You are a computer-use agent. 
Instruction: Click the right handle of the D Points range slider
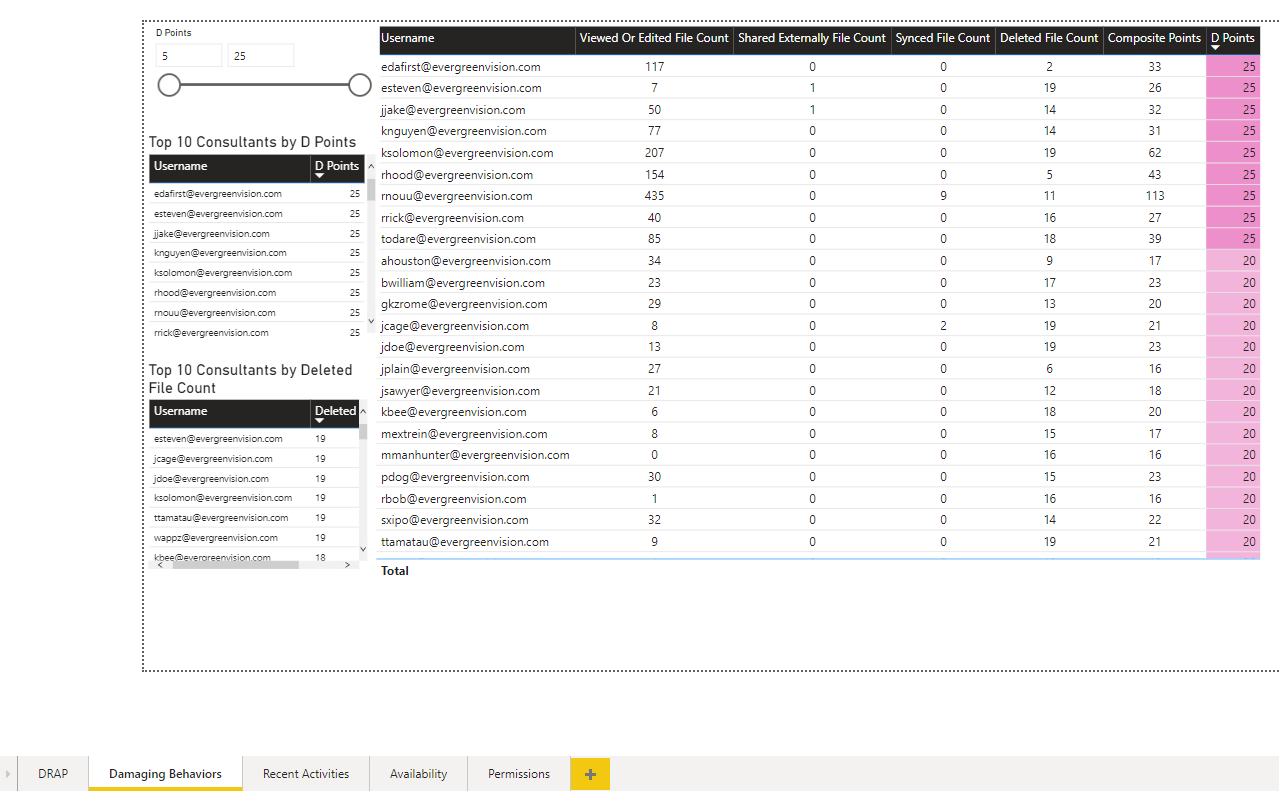(359, 85)
